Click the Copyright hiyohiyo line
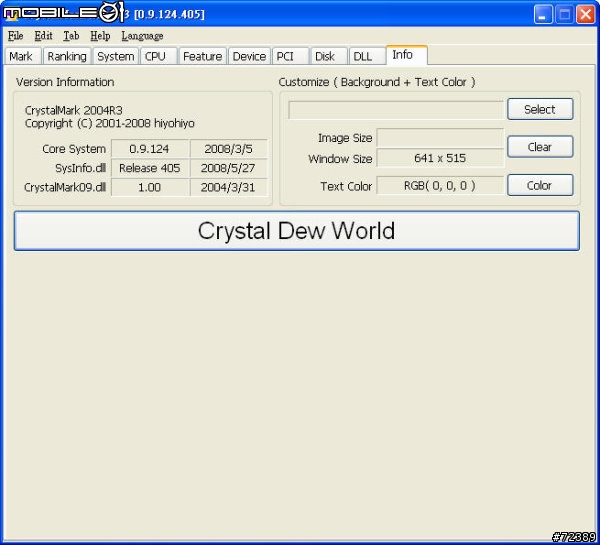This screenshot has width=600, height=545. tap(109, 123)
